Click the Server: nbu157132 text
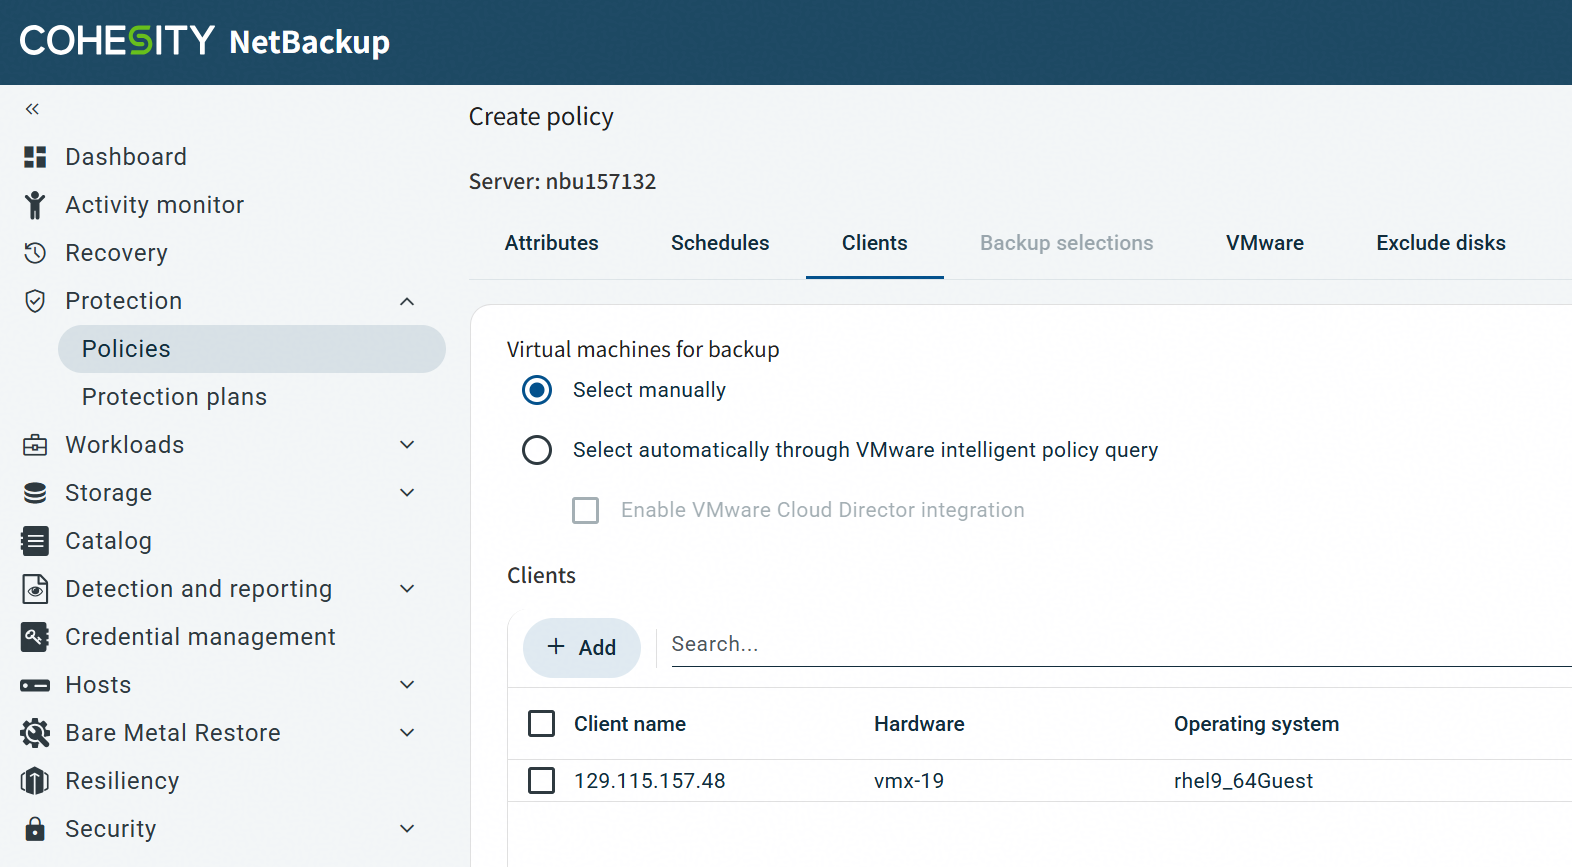 [x=563, y=182]
